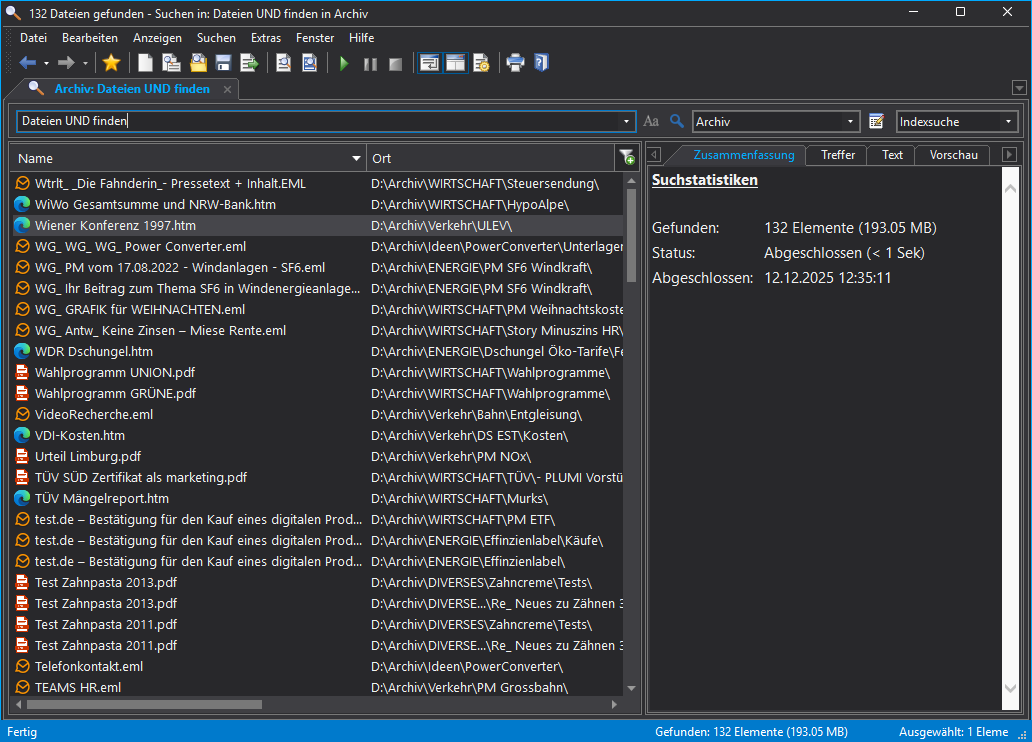
Task: Click the Ort column header
Action: (x=490, y=158)
